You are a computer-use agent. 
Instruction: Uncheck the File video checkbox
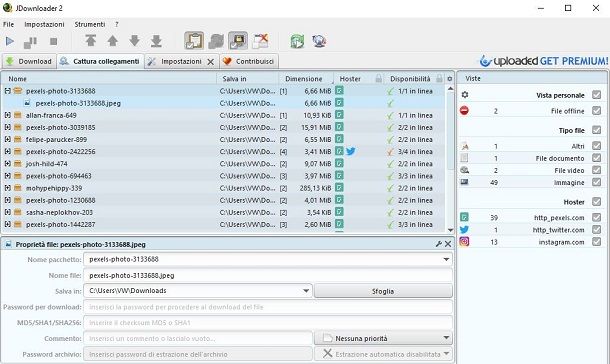coord(596,170)
